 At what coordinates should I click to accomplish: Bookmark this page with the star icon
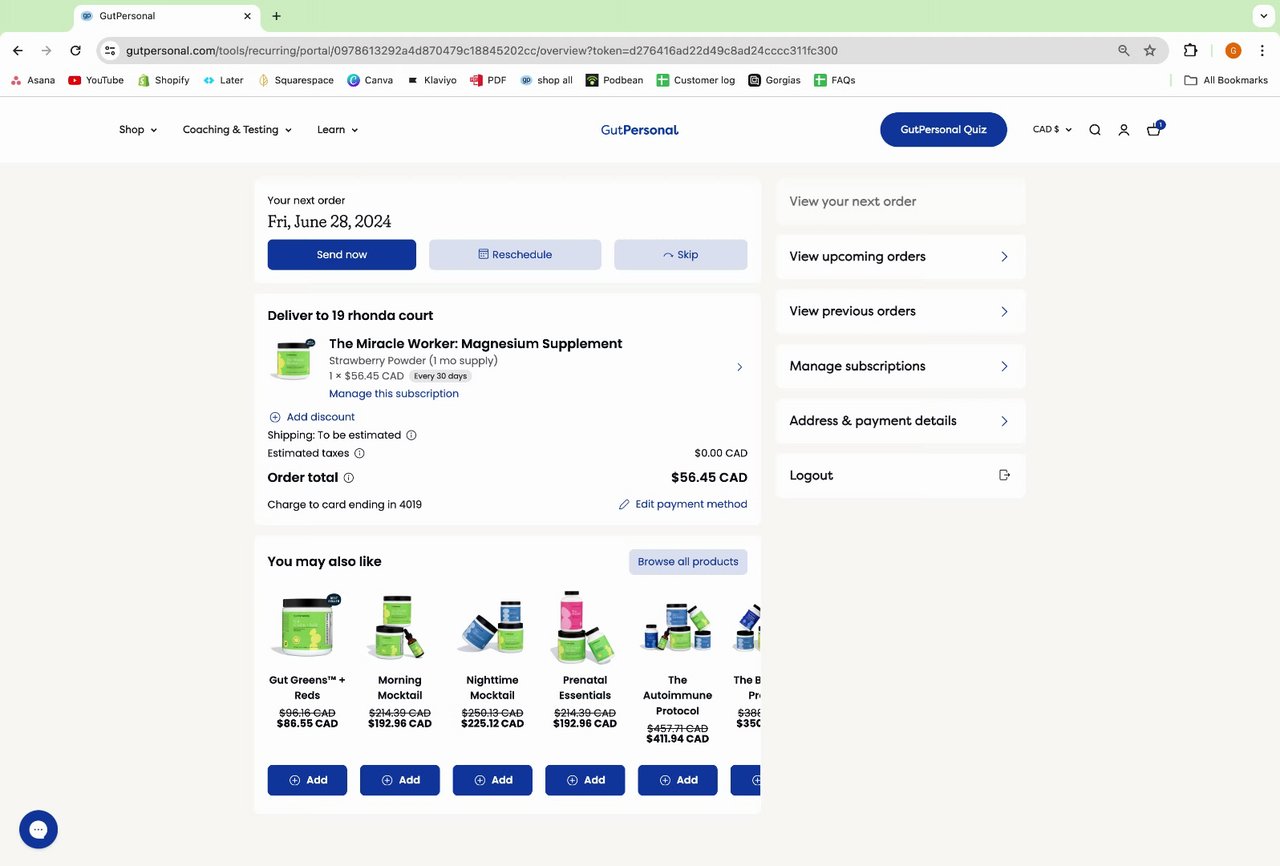click(x=1150, y=50)
